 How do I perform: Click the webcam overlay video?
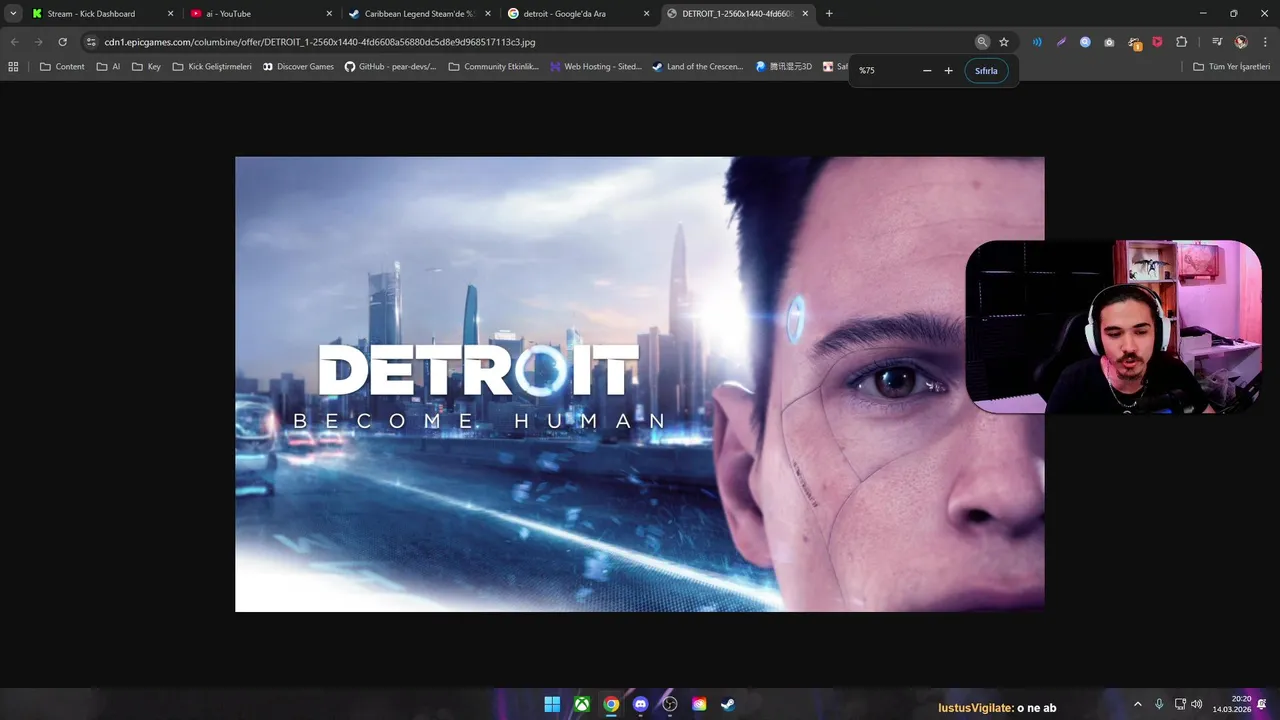pyautogui.click(x=1114, y=327)
